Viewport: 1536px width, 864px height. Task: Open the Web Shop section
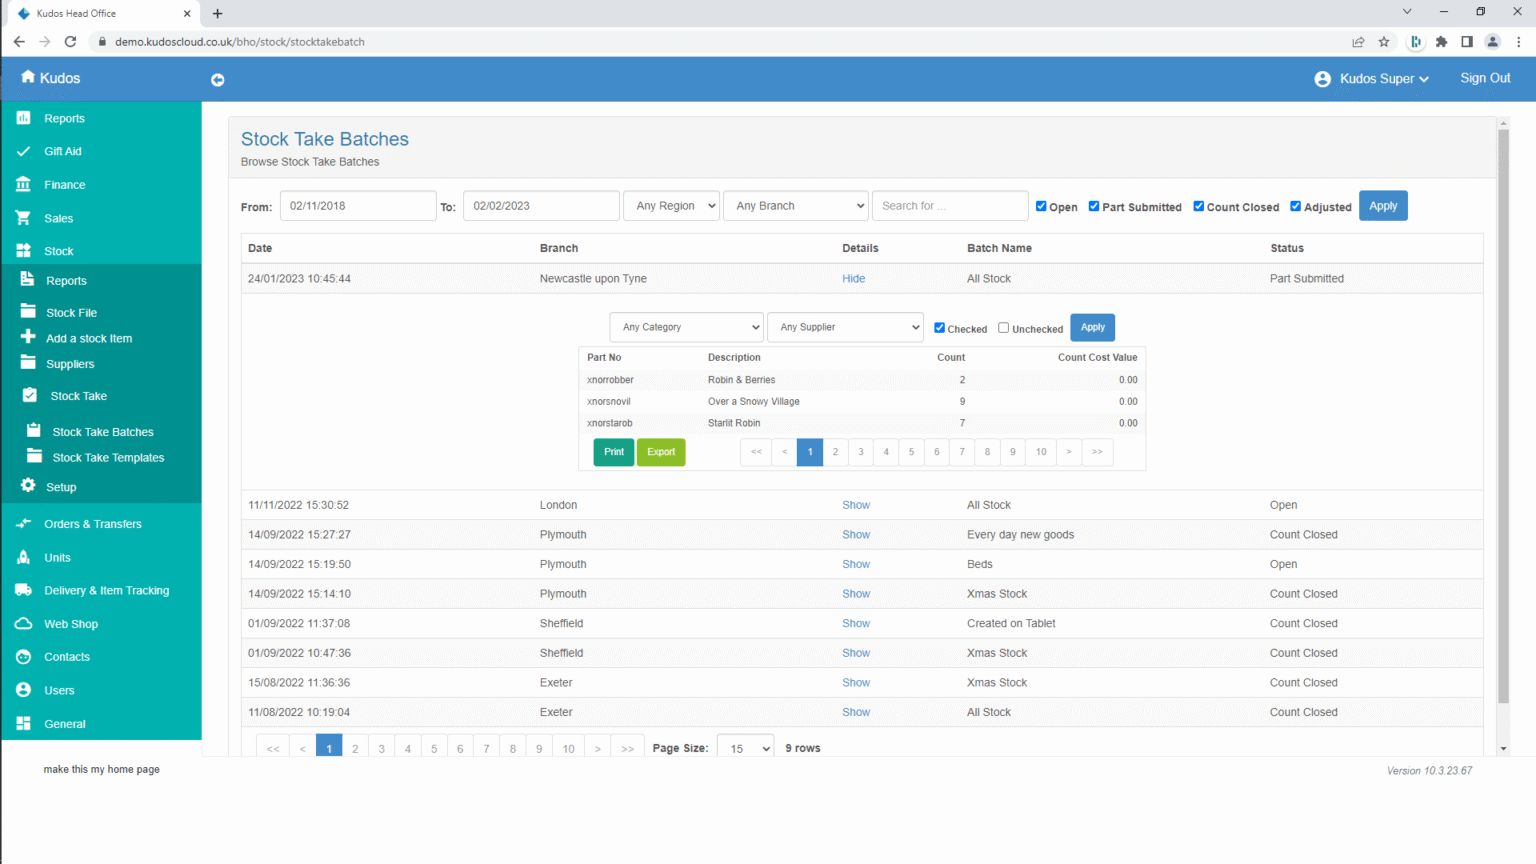tap(71, 623)
